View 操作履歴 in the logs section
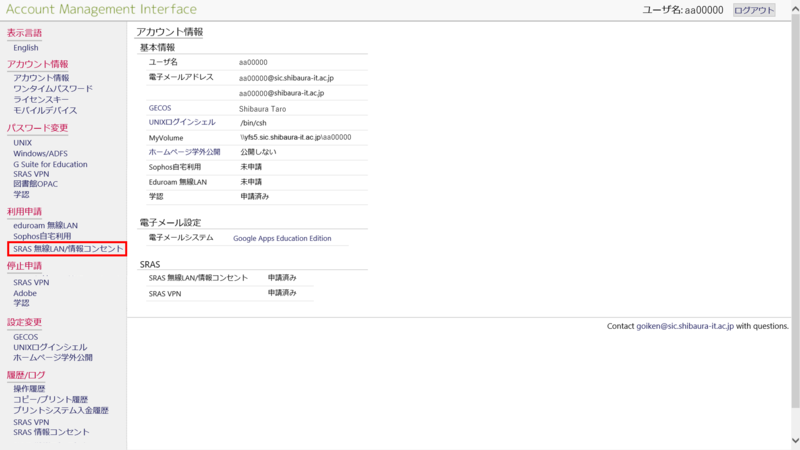 coord(29,389)
